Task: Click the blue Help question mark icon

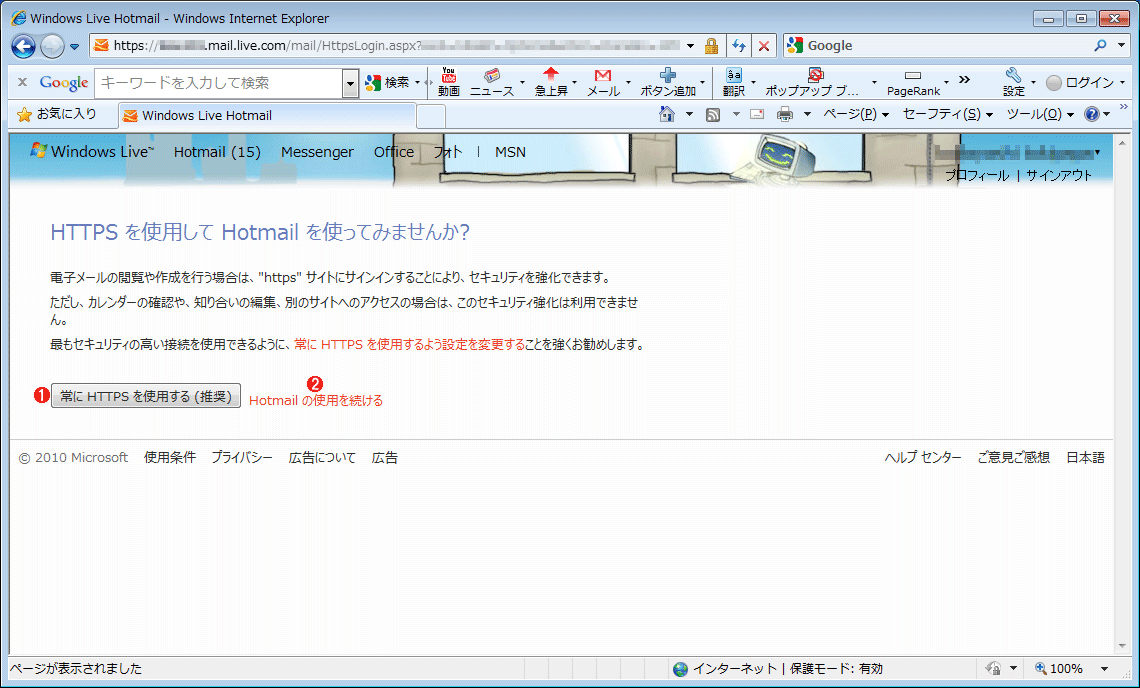Action: tap(1091, 114)
